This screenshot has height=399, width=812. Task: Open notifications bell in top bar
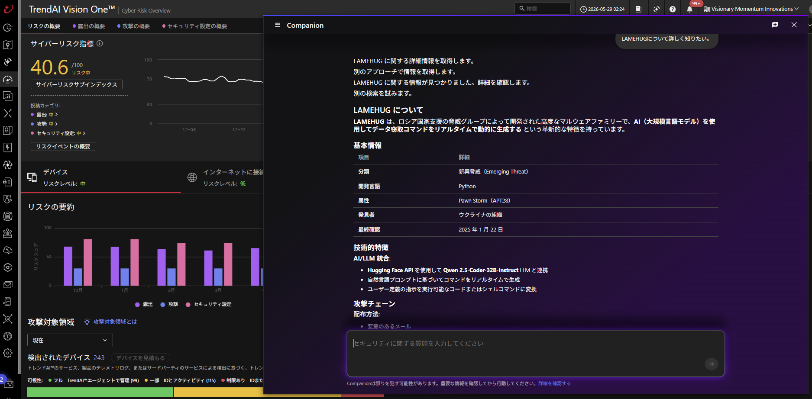689,9
